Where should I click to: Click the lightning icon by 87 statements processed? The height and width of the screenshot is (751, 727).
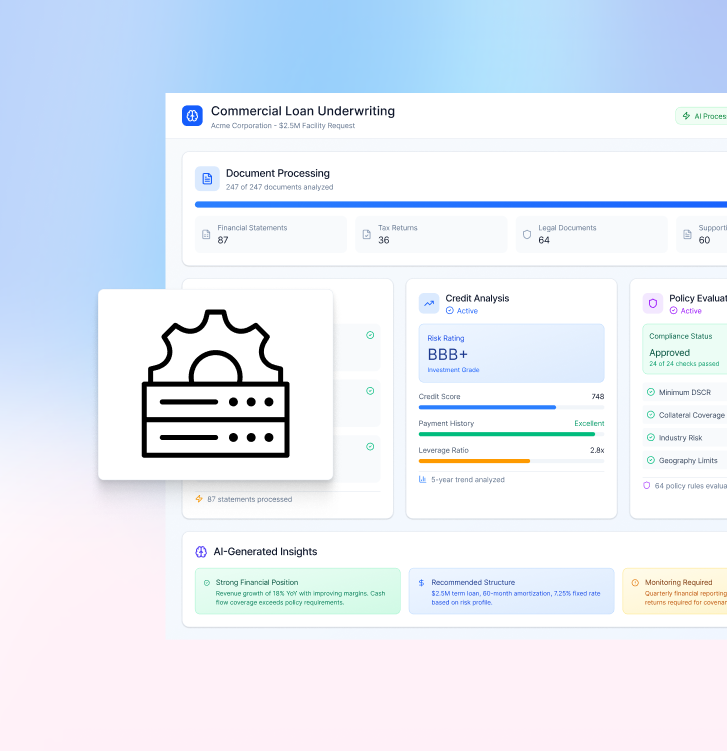199,499
